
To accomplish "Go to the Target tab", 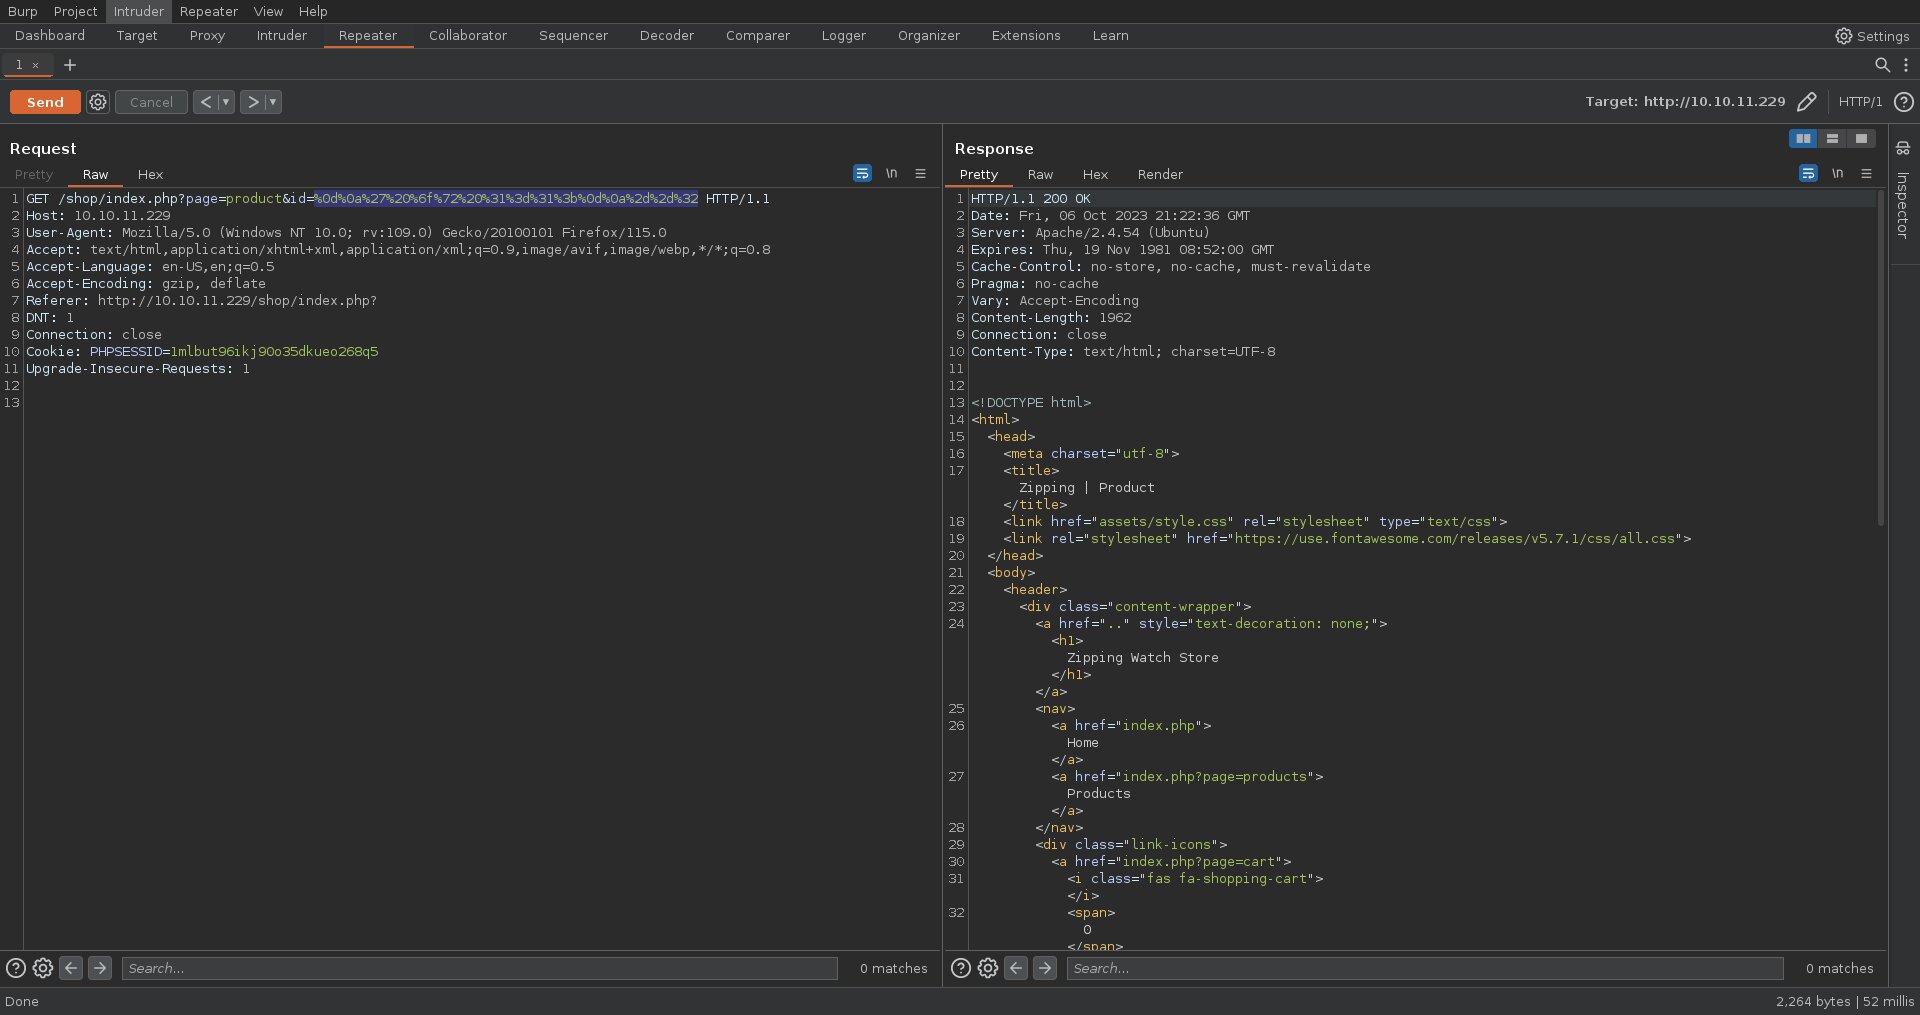I will tap(137, 36).
